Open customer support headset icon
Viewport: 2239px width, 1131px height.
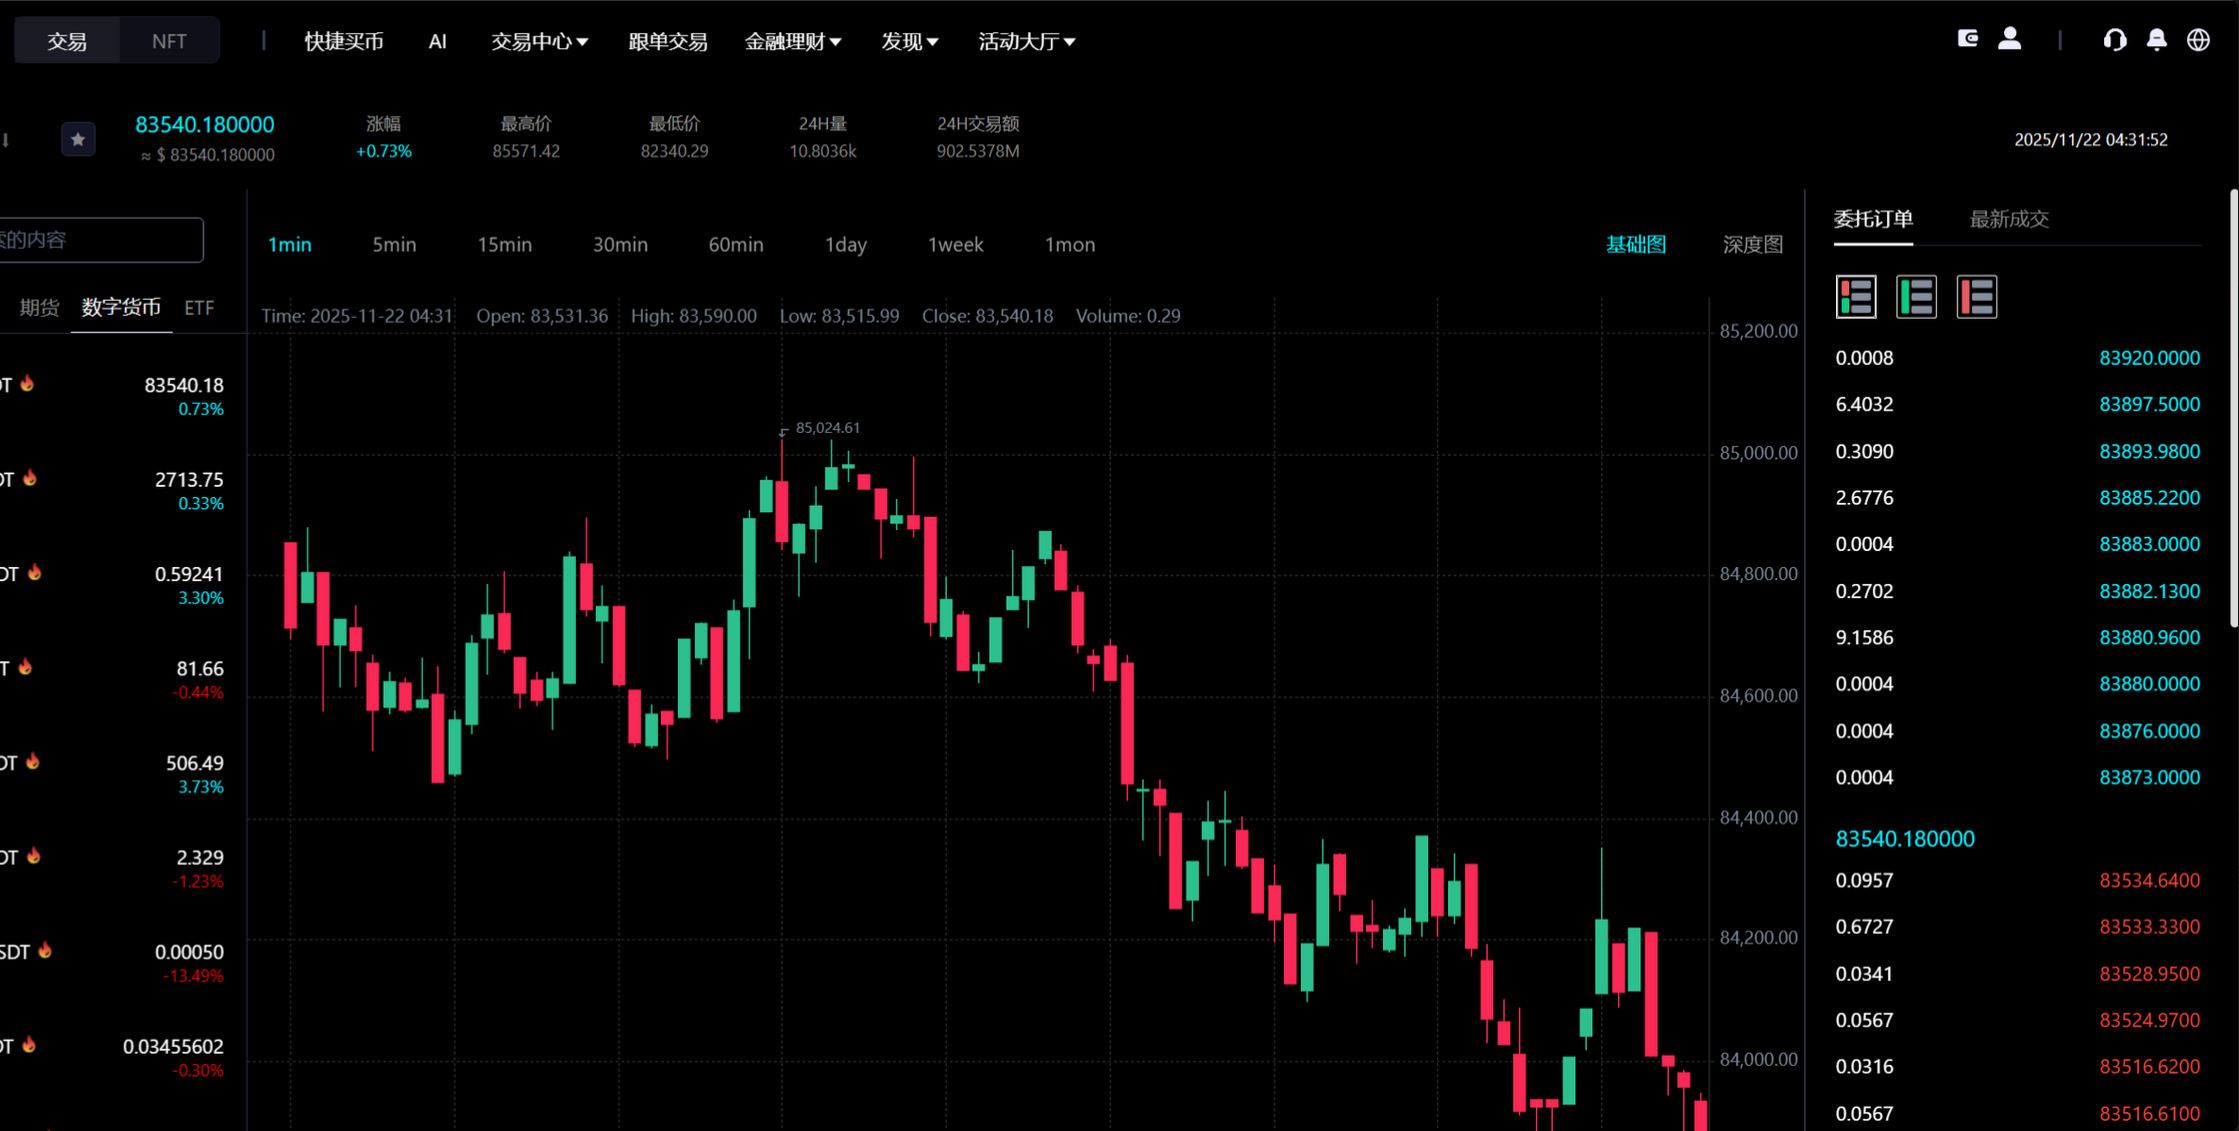[2114, 40]
